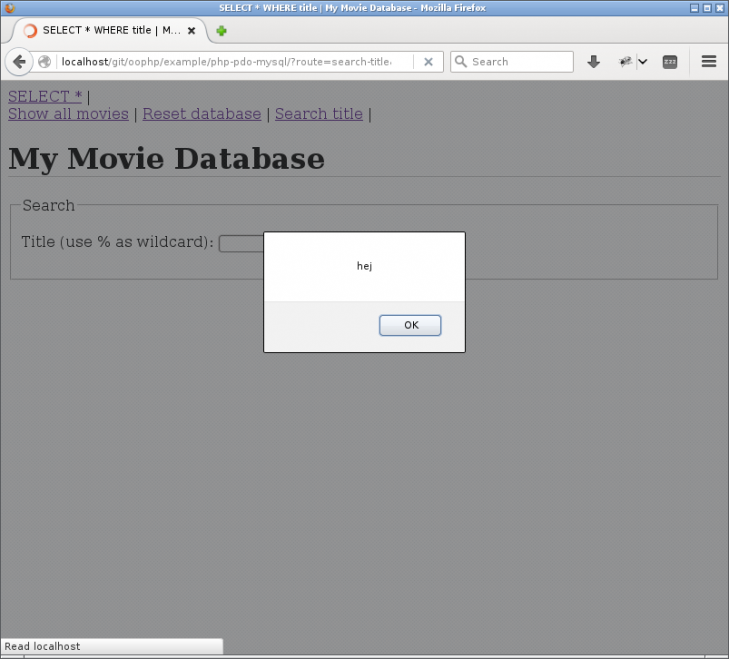The height and width of the screenshot is (659, 729).
Task: Open the Firefox hamburger menu
Action: (x=709, y=61)
